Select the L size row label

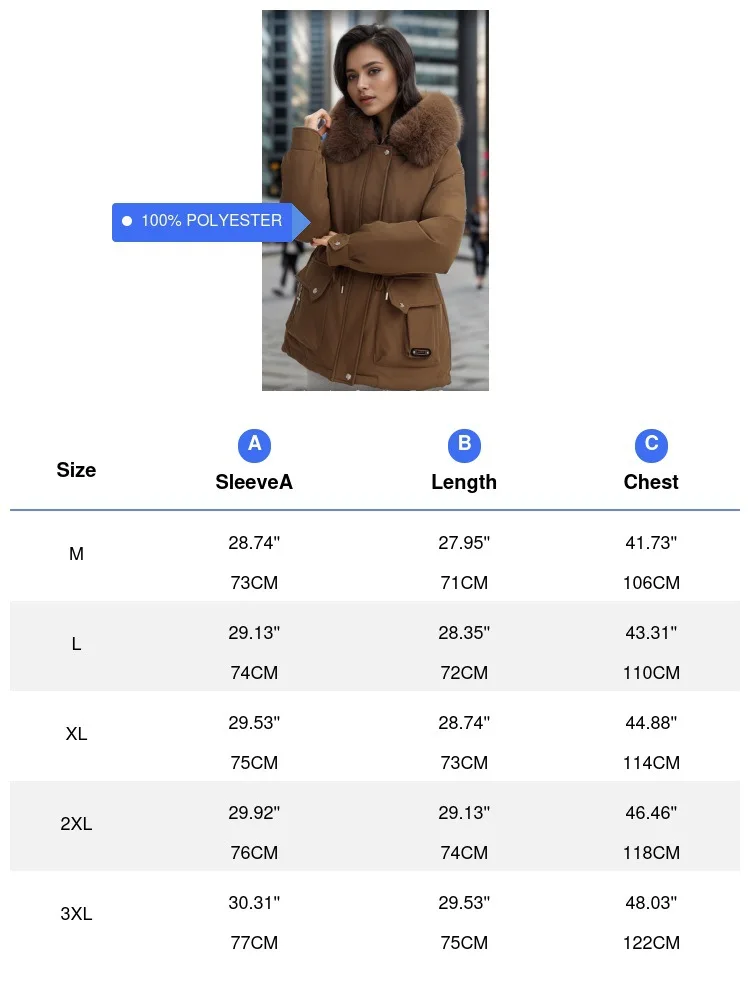coord(76,644)
